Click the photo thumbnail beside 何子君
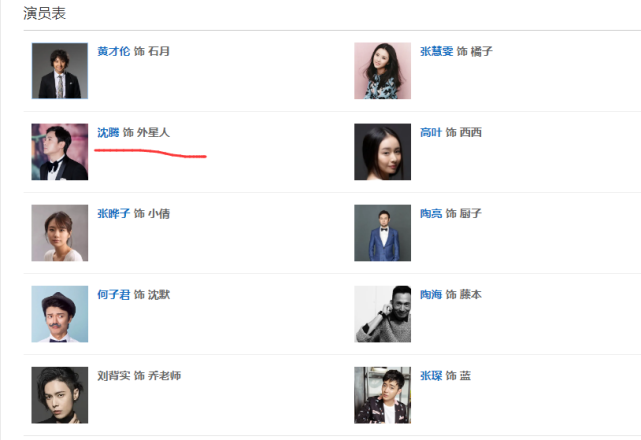Image resolution: width=641 pixels, height=440 pixels. pyautogui.click(x=60, y=314)
